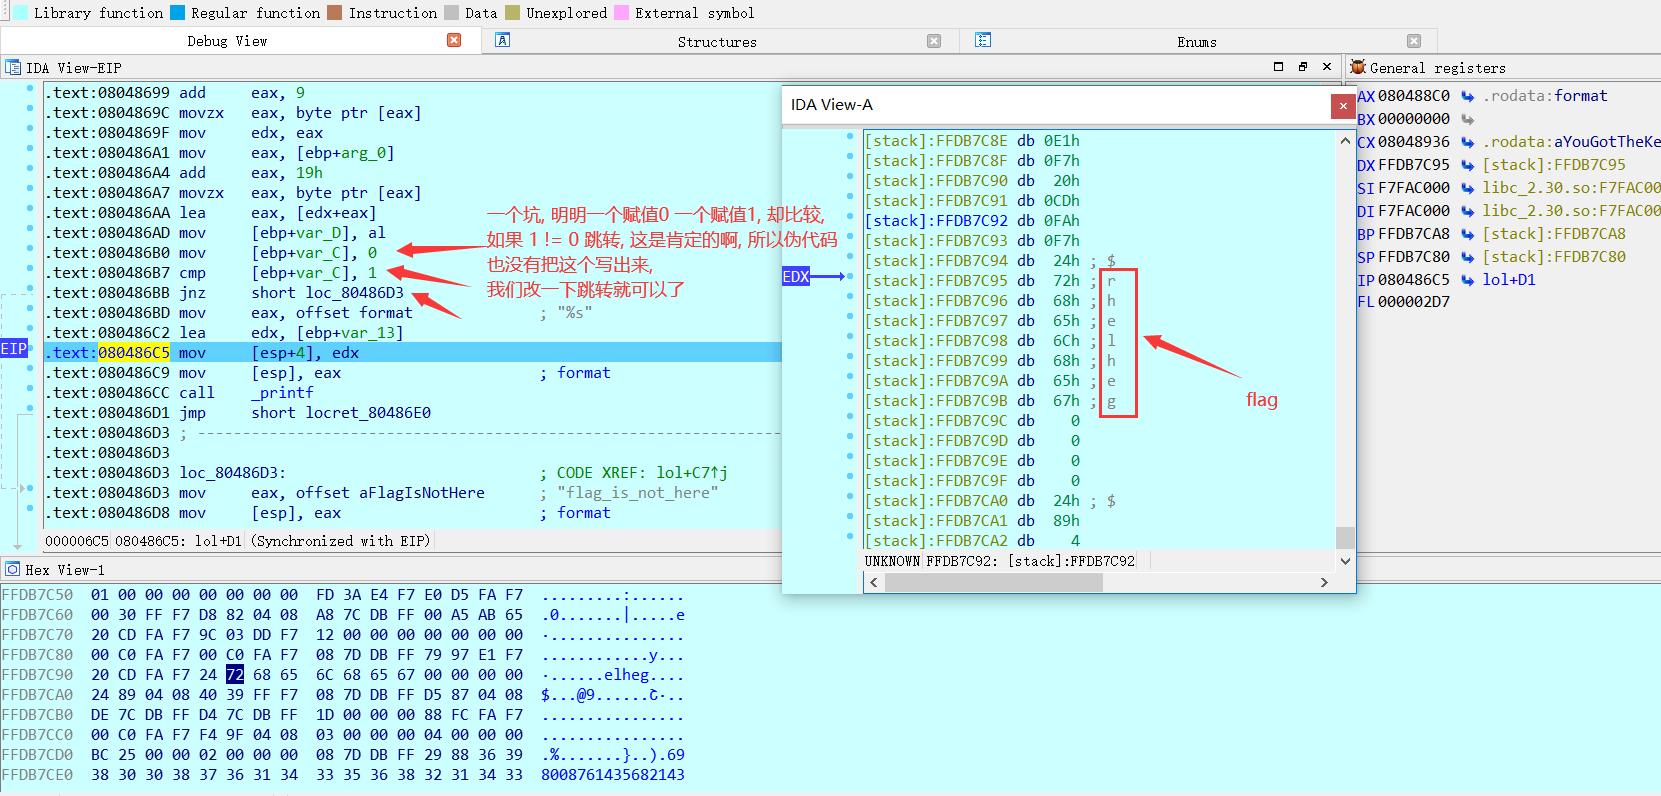Close the Structures tab
The height and width of the screenshot is (796, 1661).
pyautogui.click(x=934, y=41)
